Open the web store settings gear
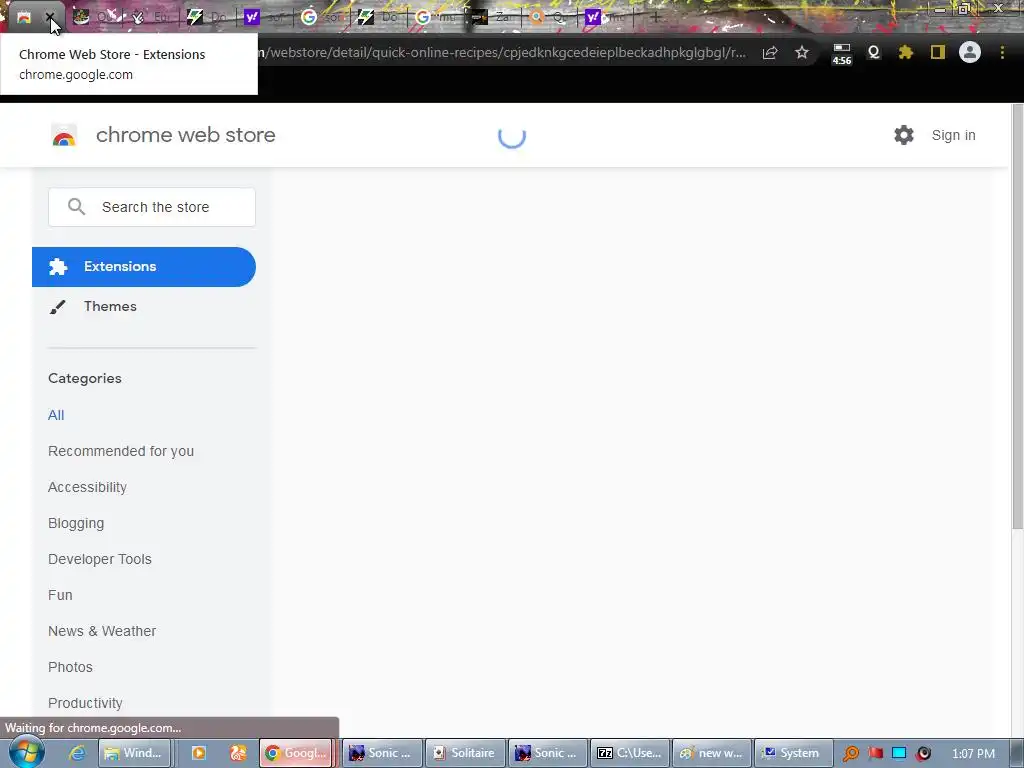Screen dimensions: 1024x768 [x=904, y=135]
